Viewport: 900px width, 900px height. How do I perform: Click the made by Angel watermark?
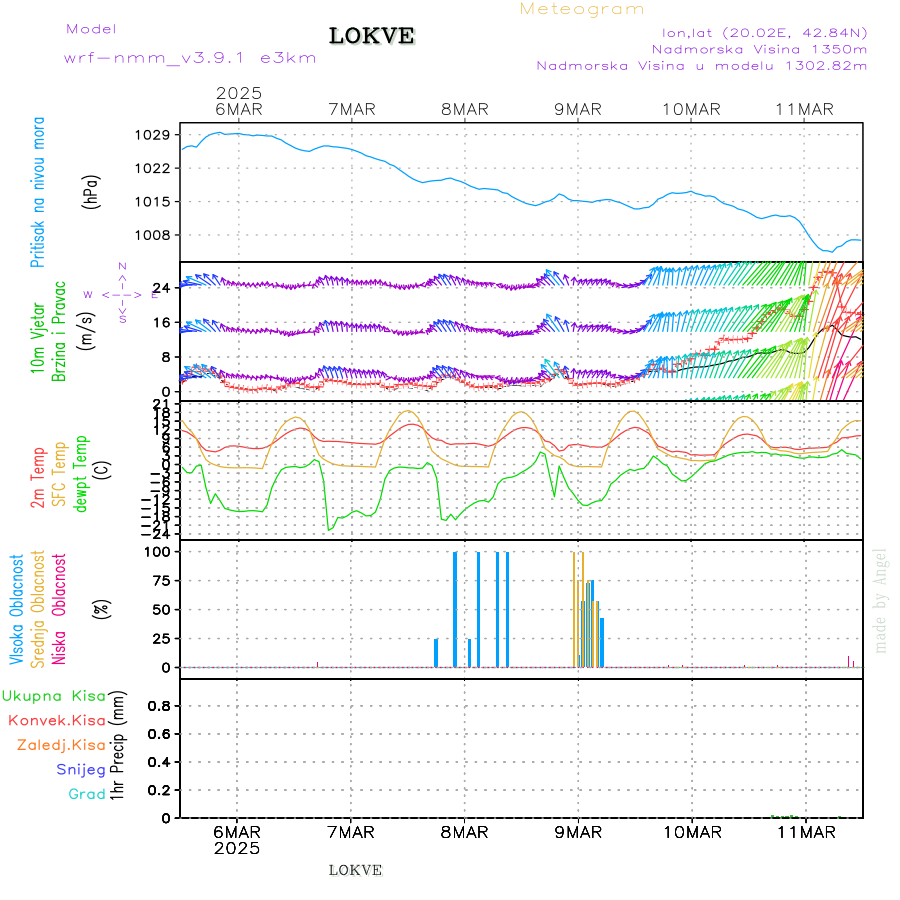(881, 600)
